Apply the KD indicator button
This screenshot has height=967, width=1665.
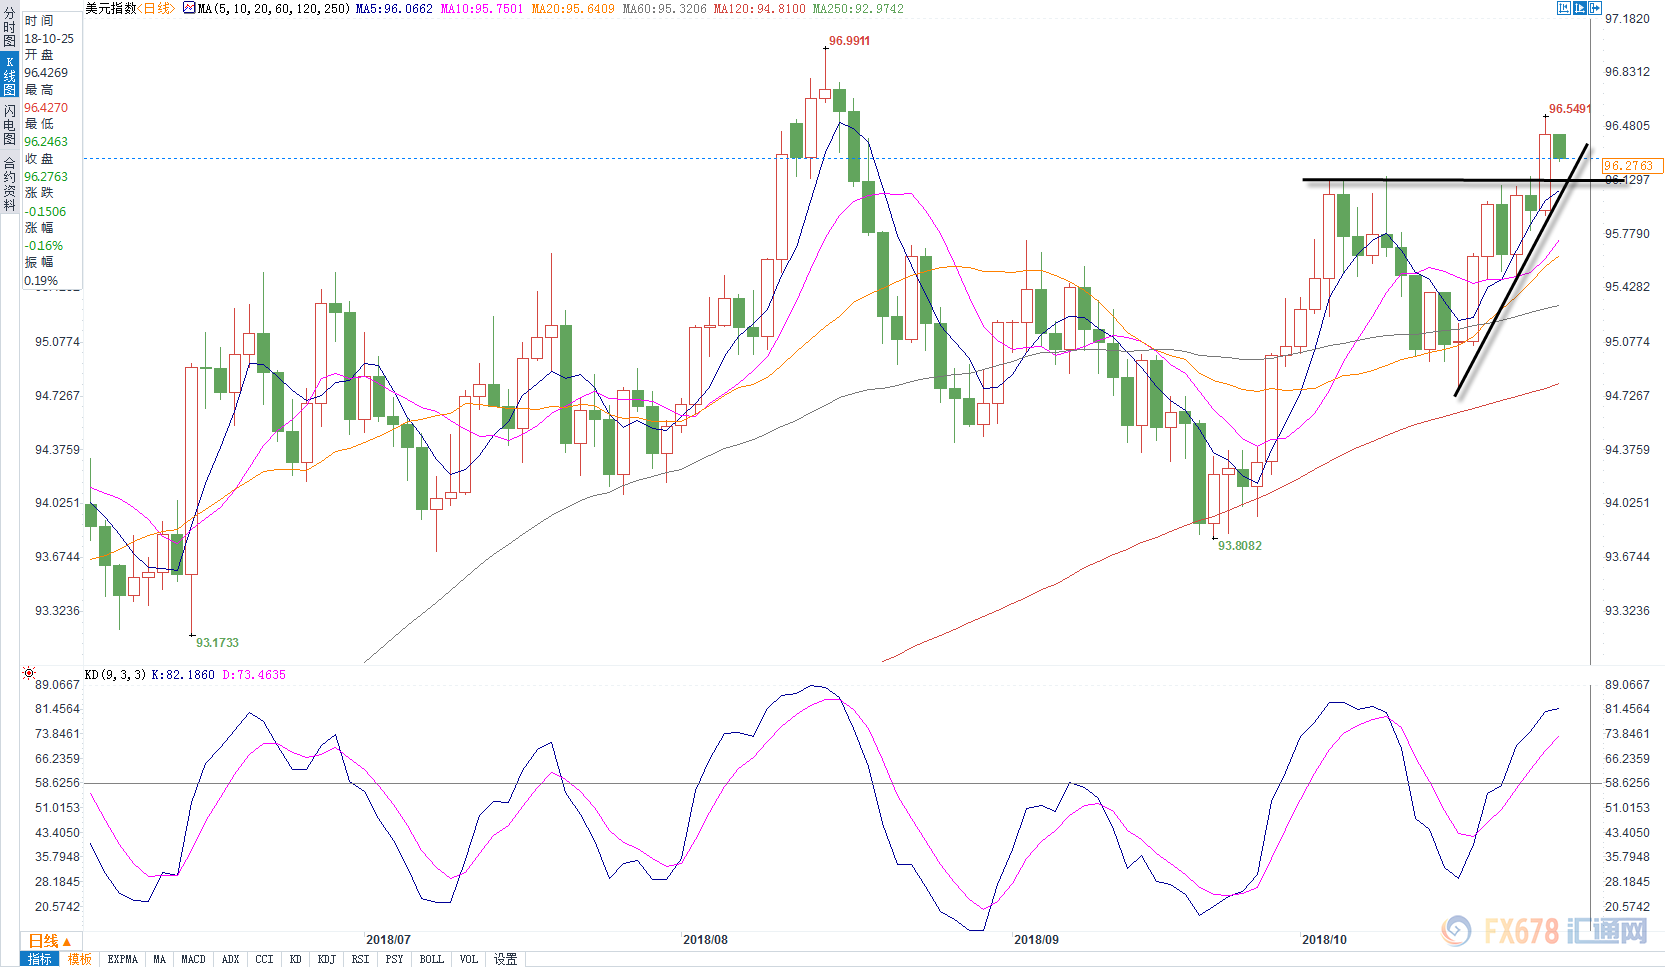(x=296, y=959)
